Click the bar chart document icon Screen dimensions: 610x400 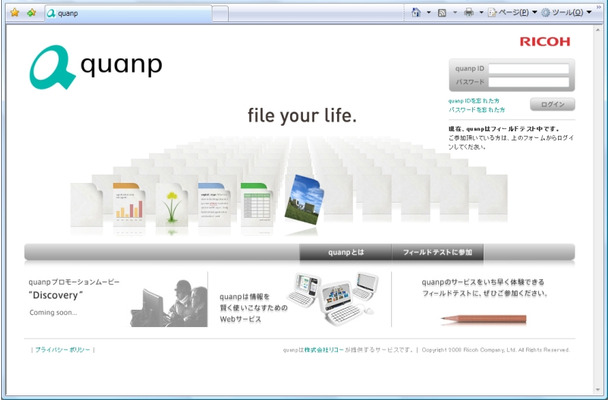click(129, 205)
